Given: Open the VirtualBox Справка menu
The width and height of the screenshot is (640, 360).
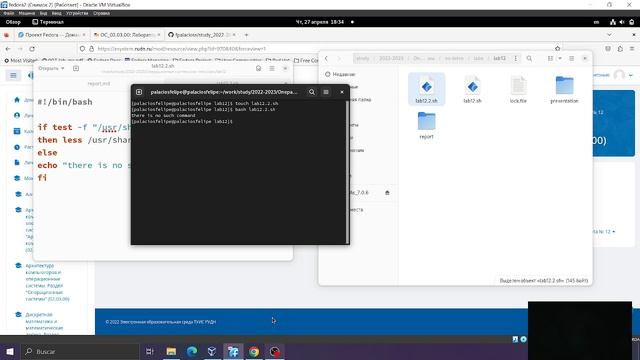Looking at the screenshot, I should [101, 13].
